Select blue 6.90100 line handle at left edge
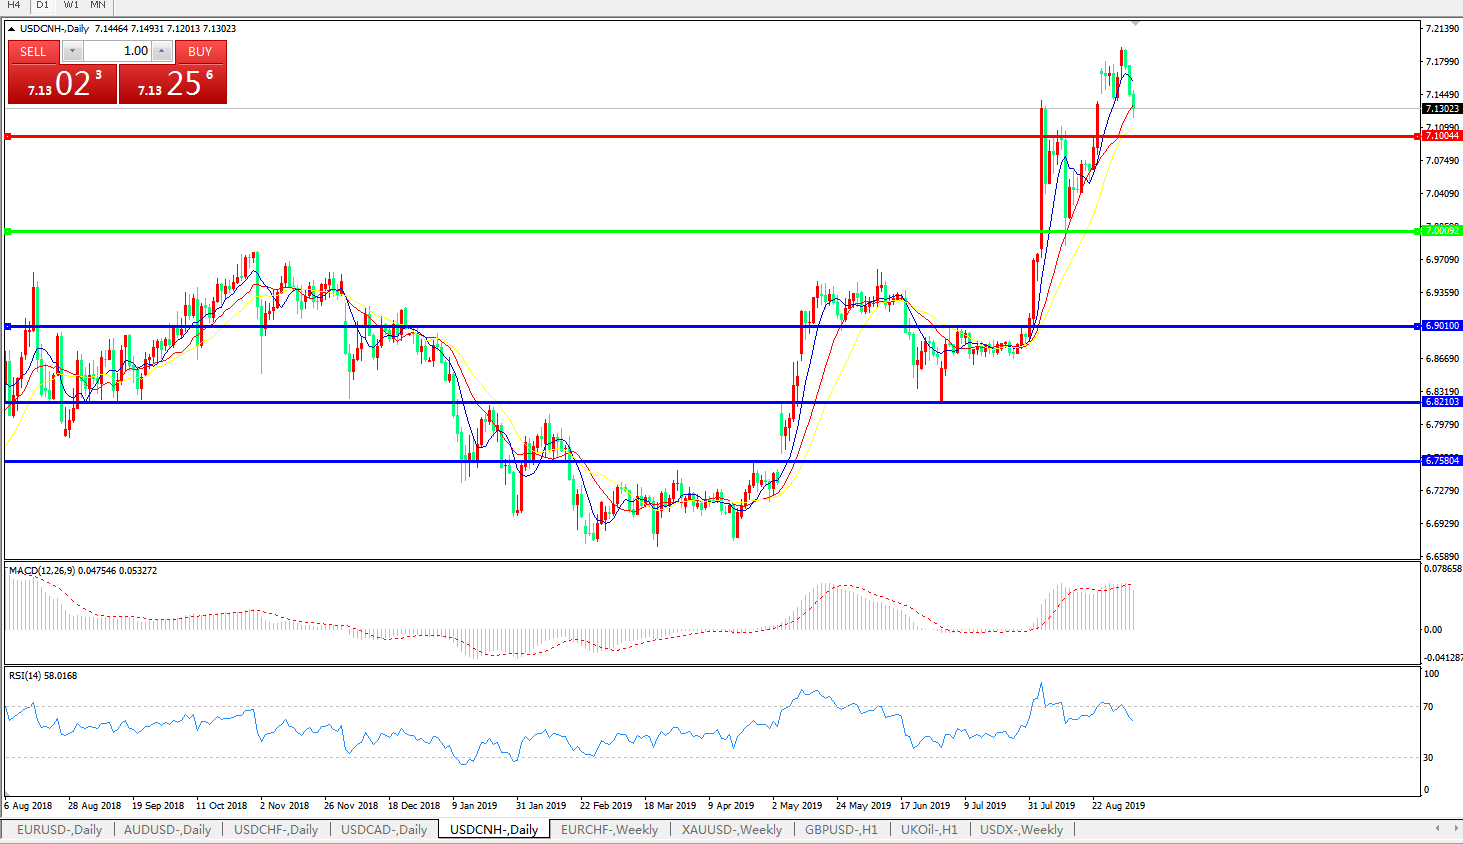1463x844 pixels. point(8,326)
